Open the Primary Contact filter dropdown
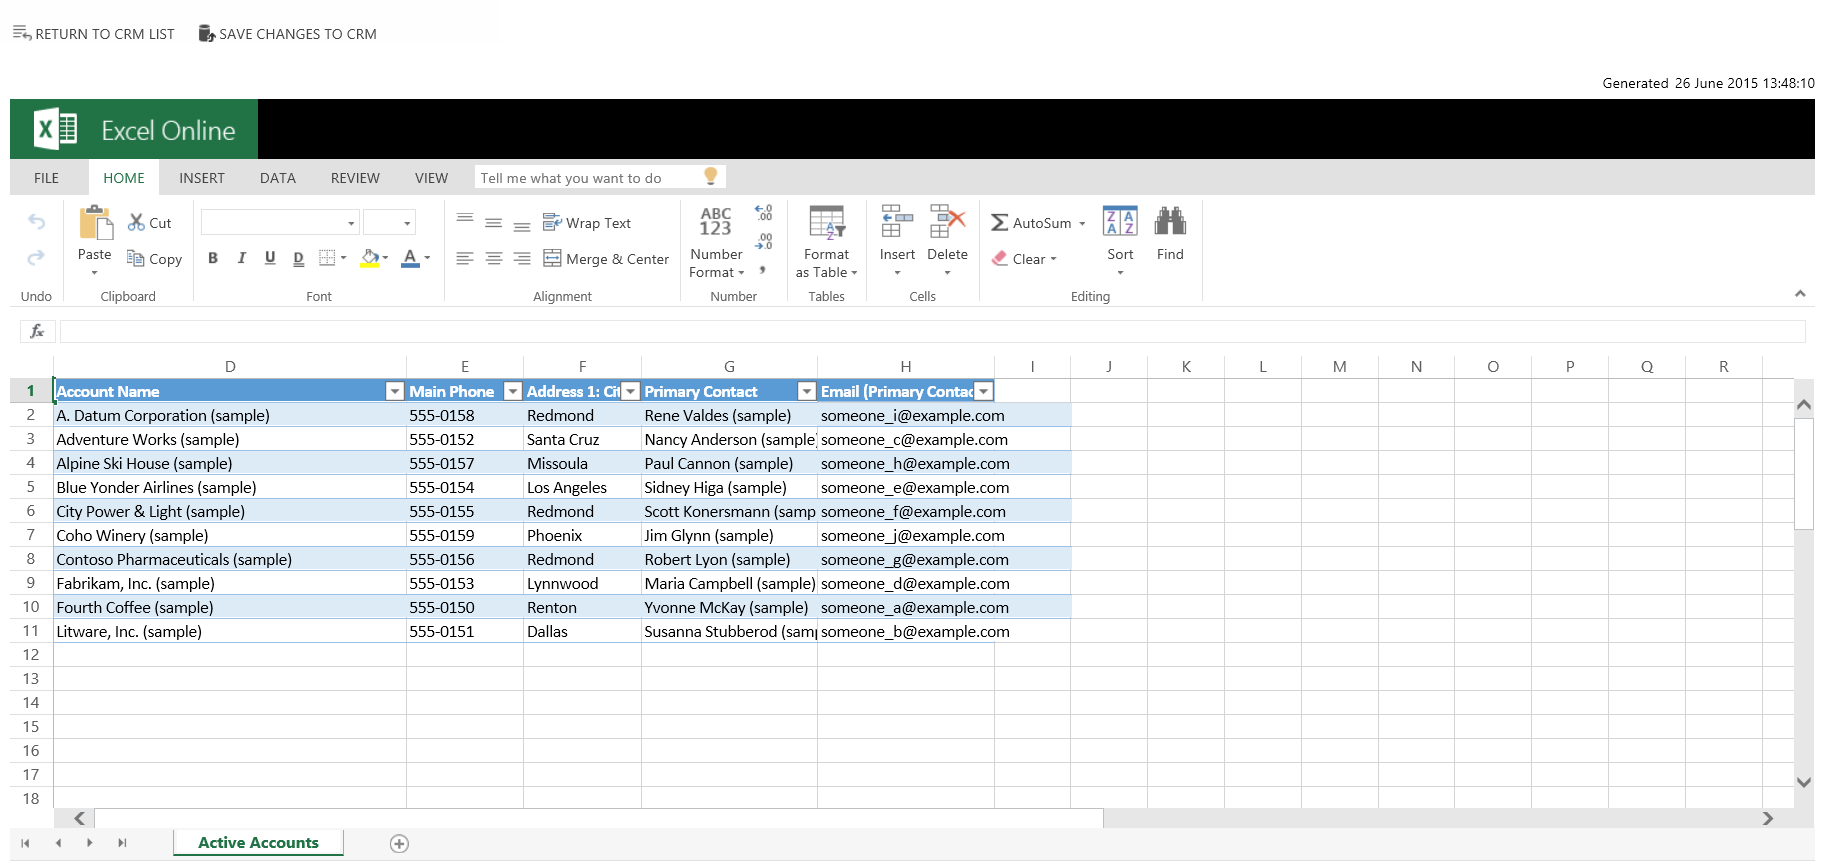 [806, 391]
